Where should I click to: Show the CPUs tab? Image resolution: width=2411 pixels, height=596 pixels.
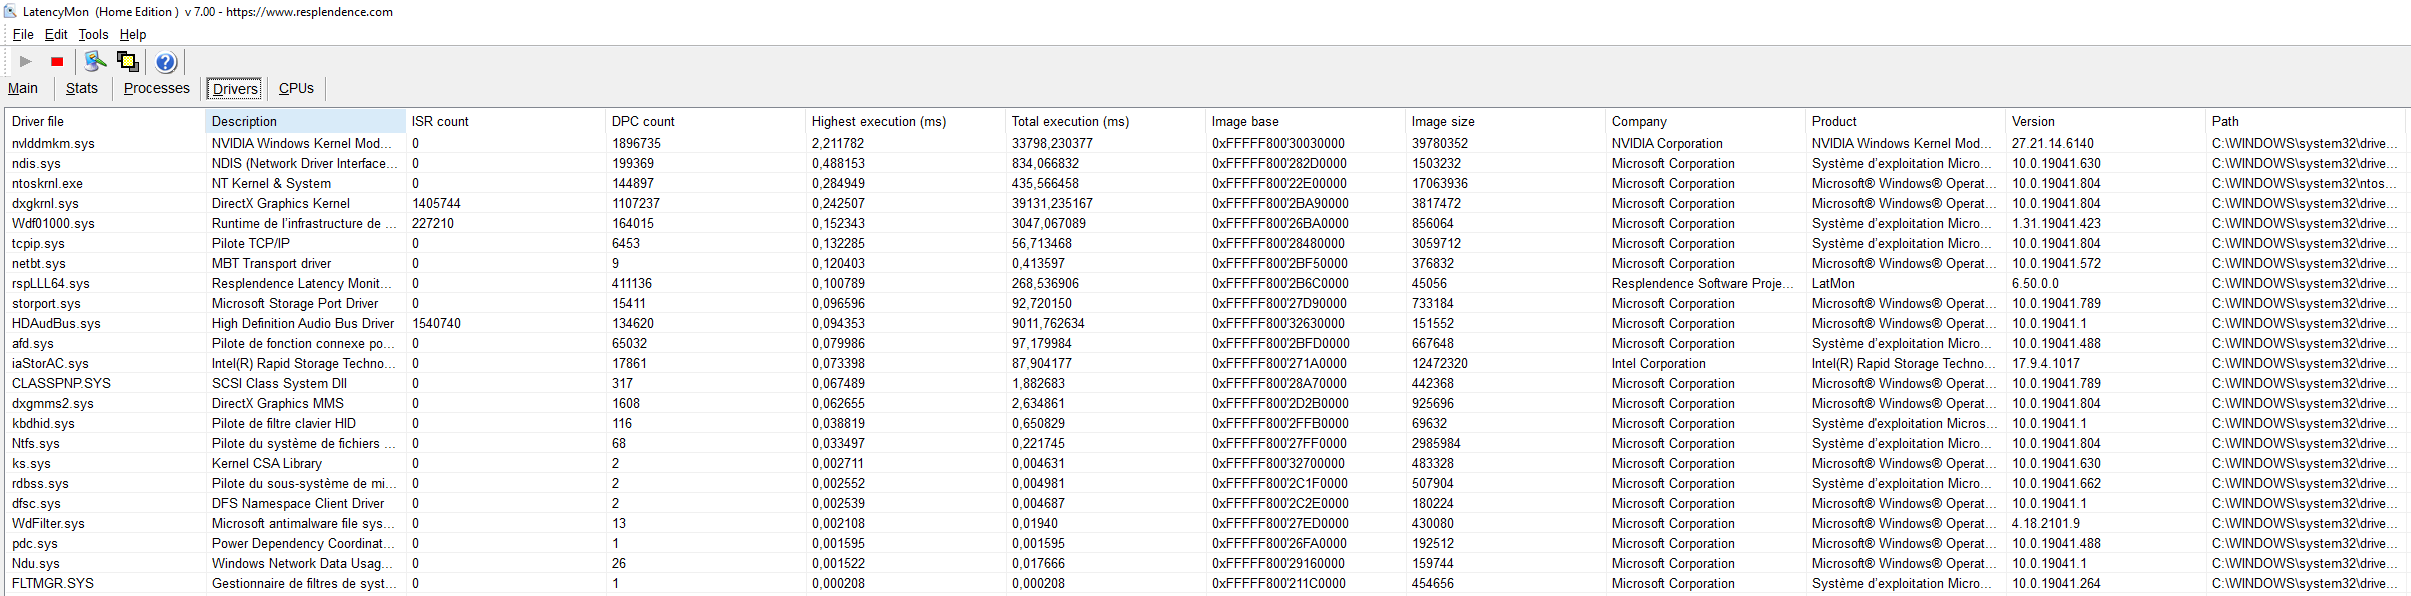tap(296, 88)
